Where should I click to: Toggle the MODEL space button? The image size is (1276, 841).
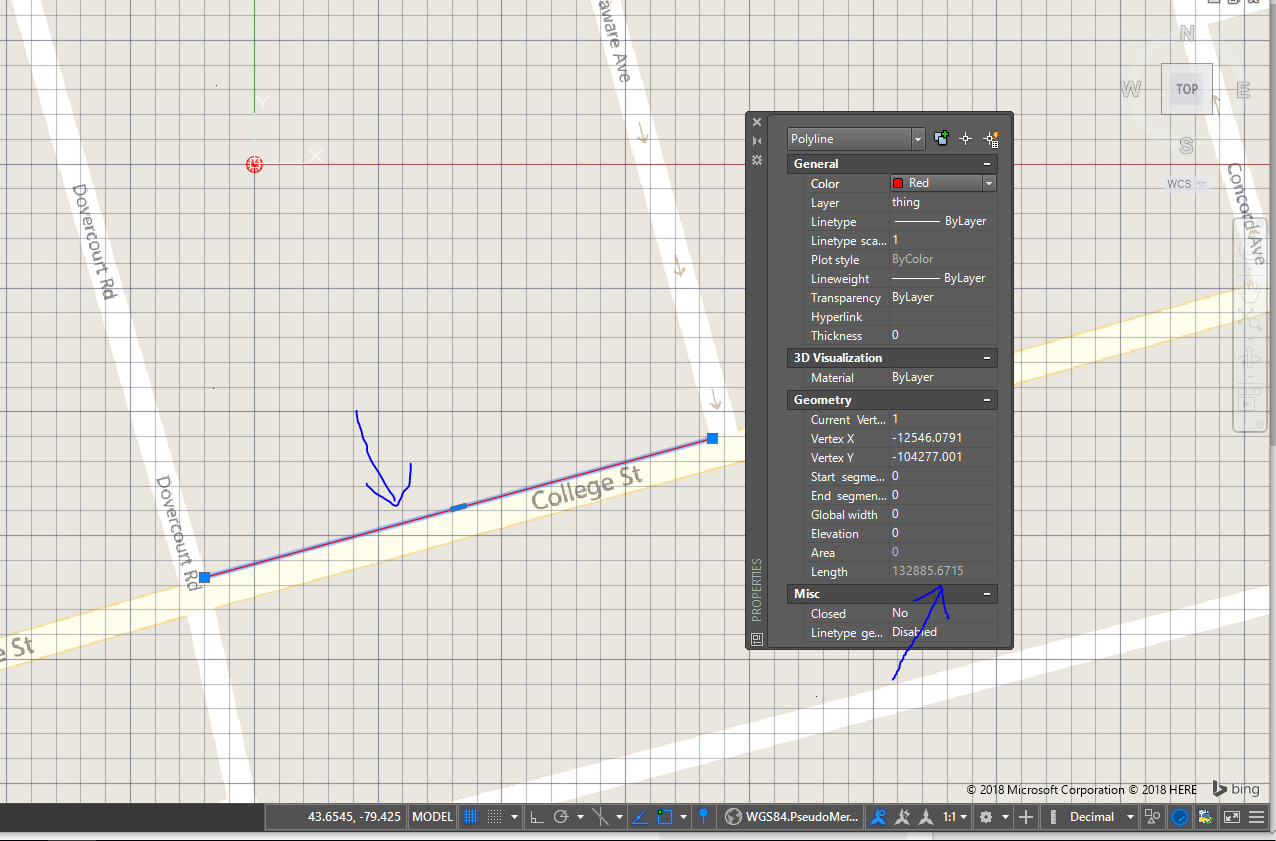coord(431,817)
